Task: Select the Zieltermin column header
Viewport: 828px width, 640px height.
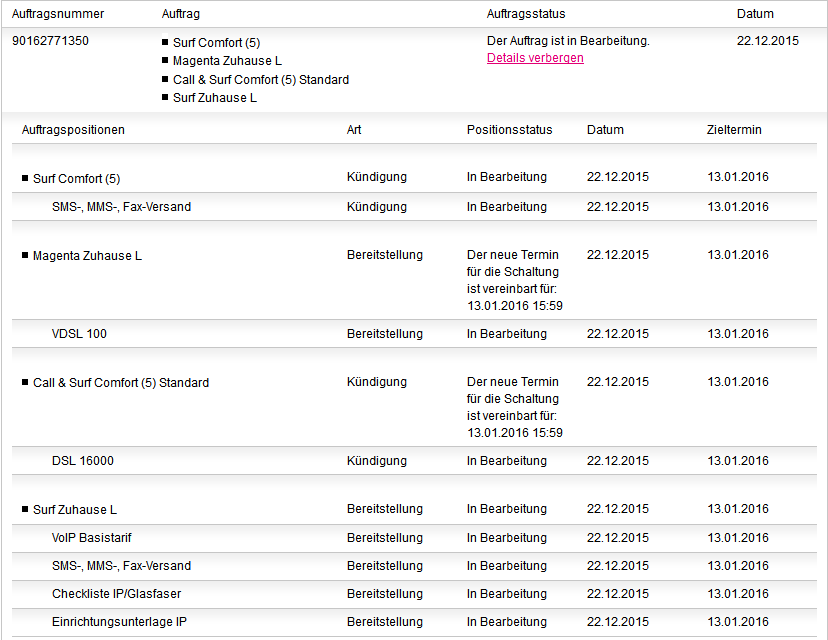Action: 734,130
